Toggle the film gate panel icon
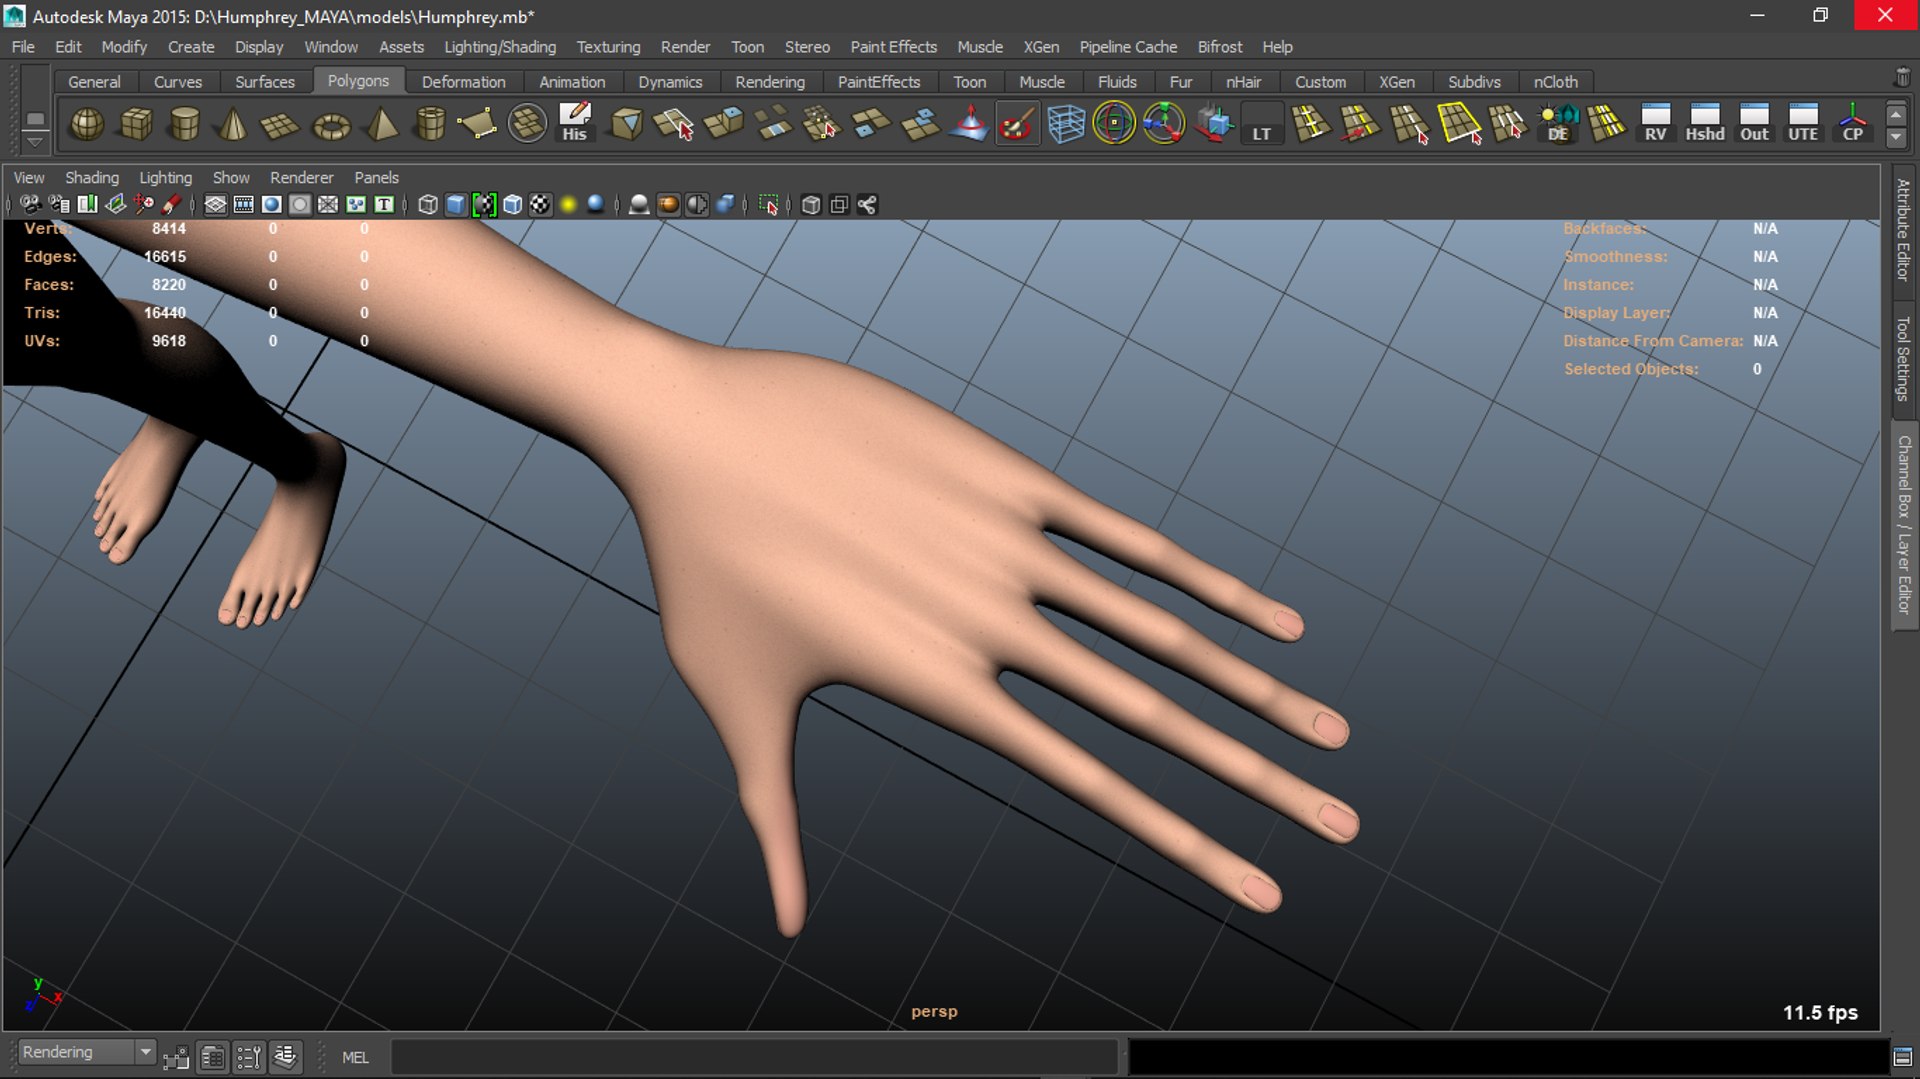Image resolution: width=1920 pixels, height=1079 pixels. pyautogui.click(x=243, y=205)
